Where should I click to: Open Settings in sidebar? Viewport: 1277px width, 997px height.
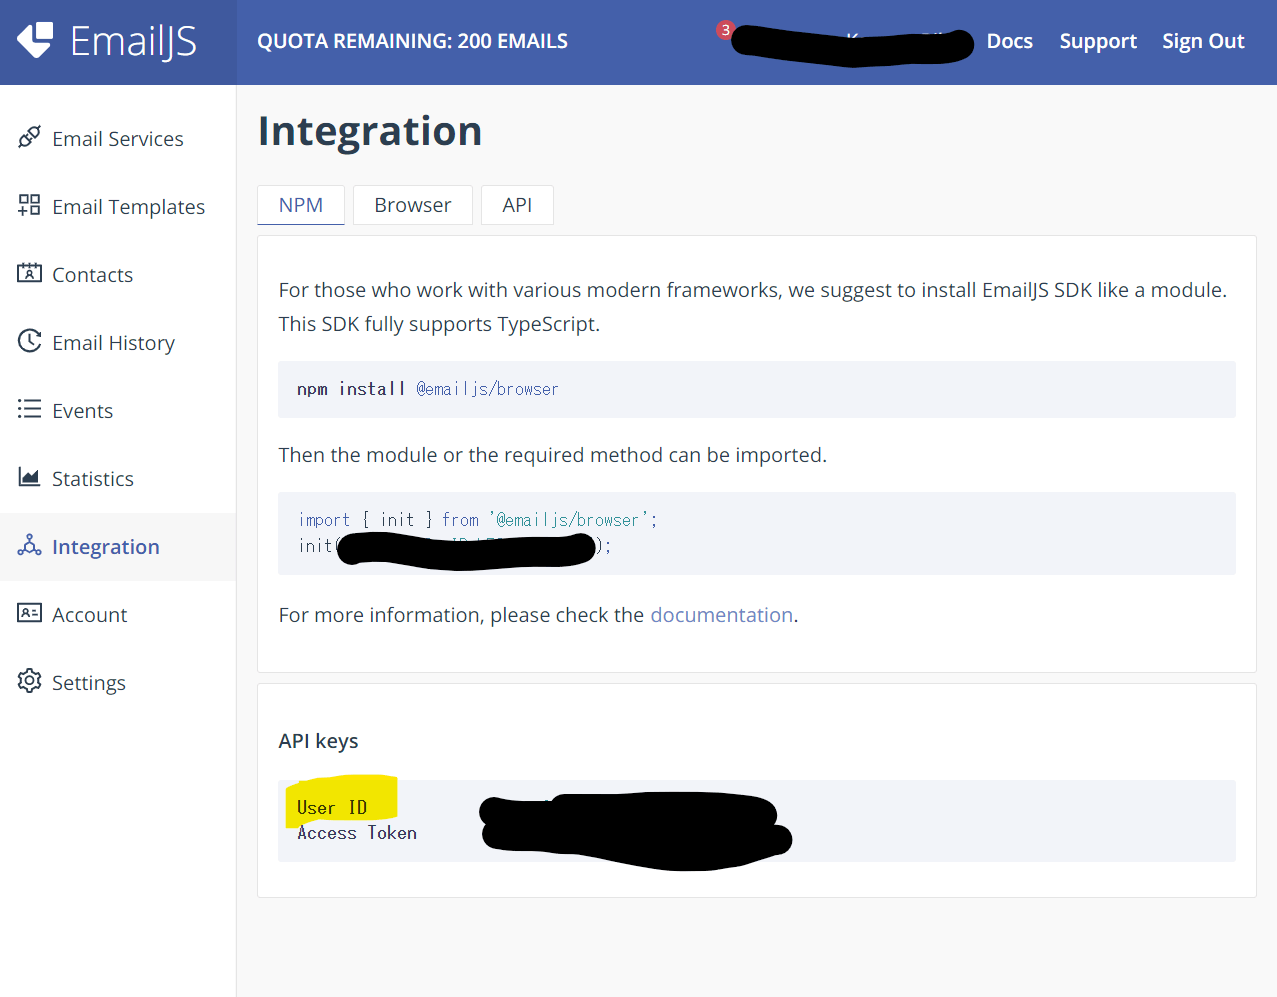click(x=118, y=683)
